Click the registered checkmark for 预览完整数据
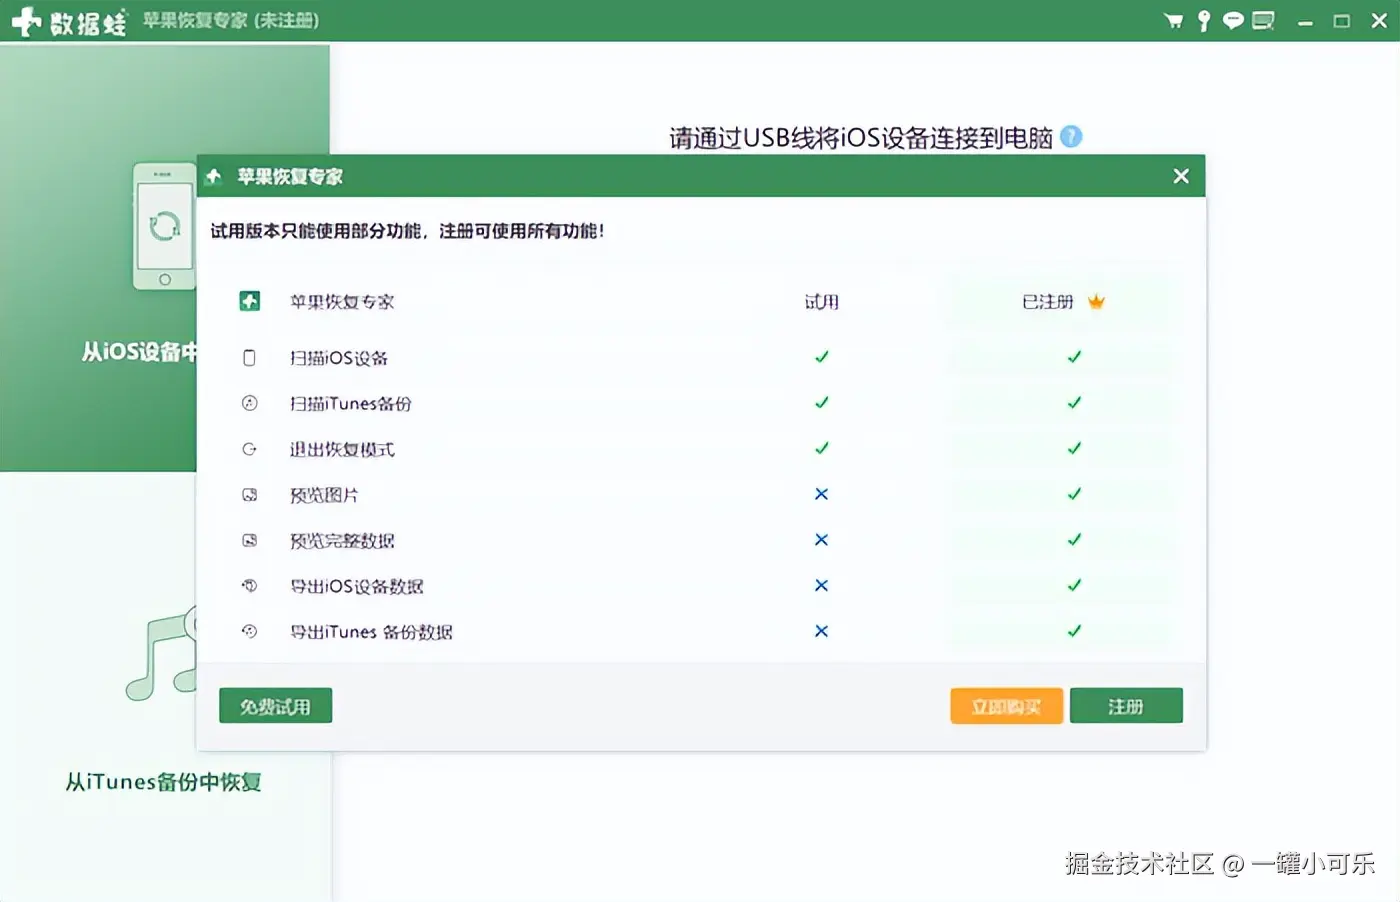The image size is (1400, 902). coord(1074,540)
